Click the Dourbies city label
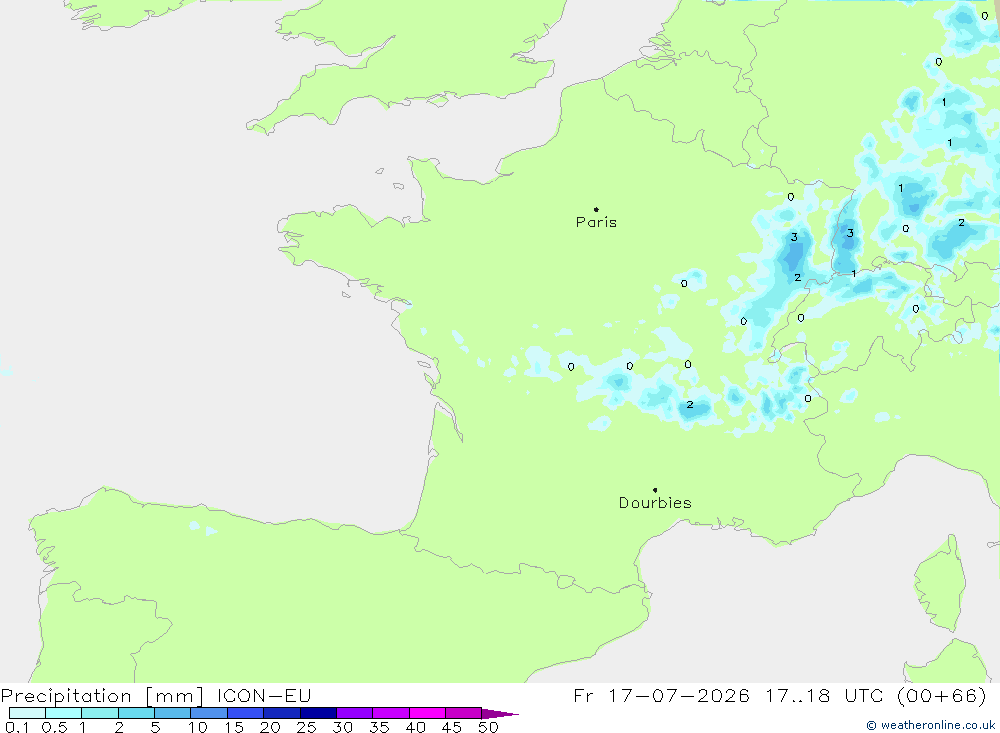Image resolution: width=1000 pixels, height=733 pixels. pos(655,503)
